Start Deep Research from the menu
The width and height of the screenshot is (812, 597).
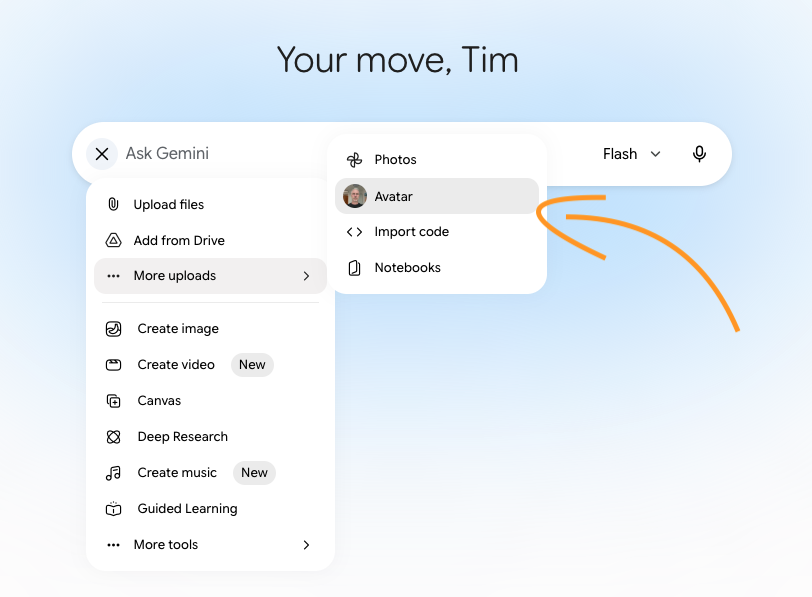pos(210,437)
